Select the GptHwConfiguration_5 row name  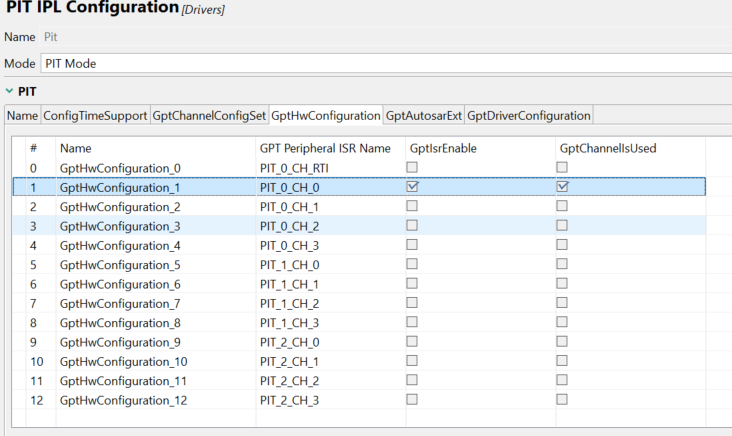(x=120, y=264)
